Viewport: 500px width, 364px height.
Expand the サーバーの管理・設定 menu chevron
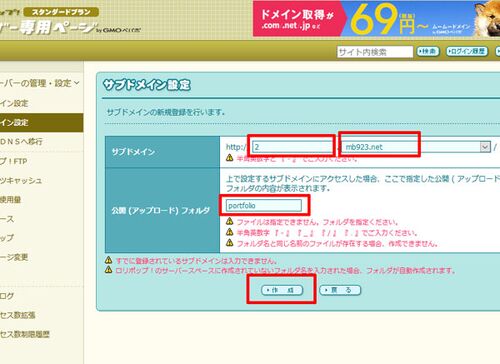(x=77, y=83)
